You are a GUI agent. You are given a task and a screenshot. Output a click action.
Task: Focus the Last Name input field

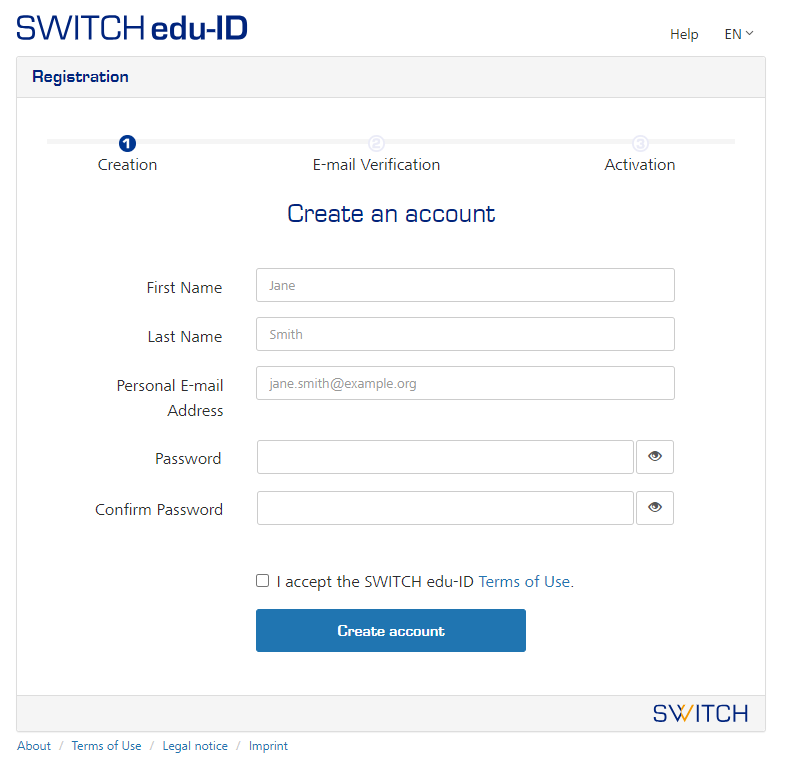coord(465,334)
